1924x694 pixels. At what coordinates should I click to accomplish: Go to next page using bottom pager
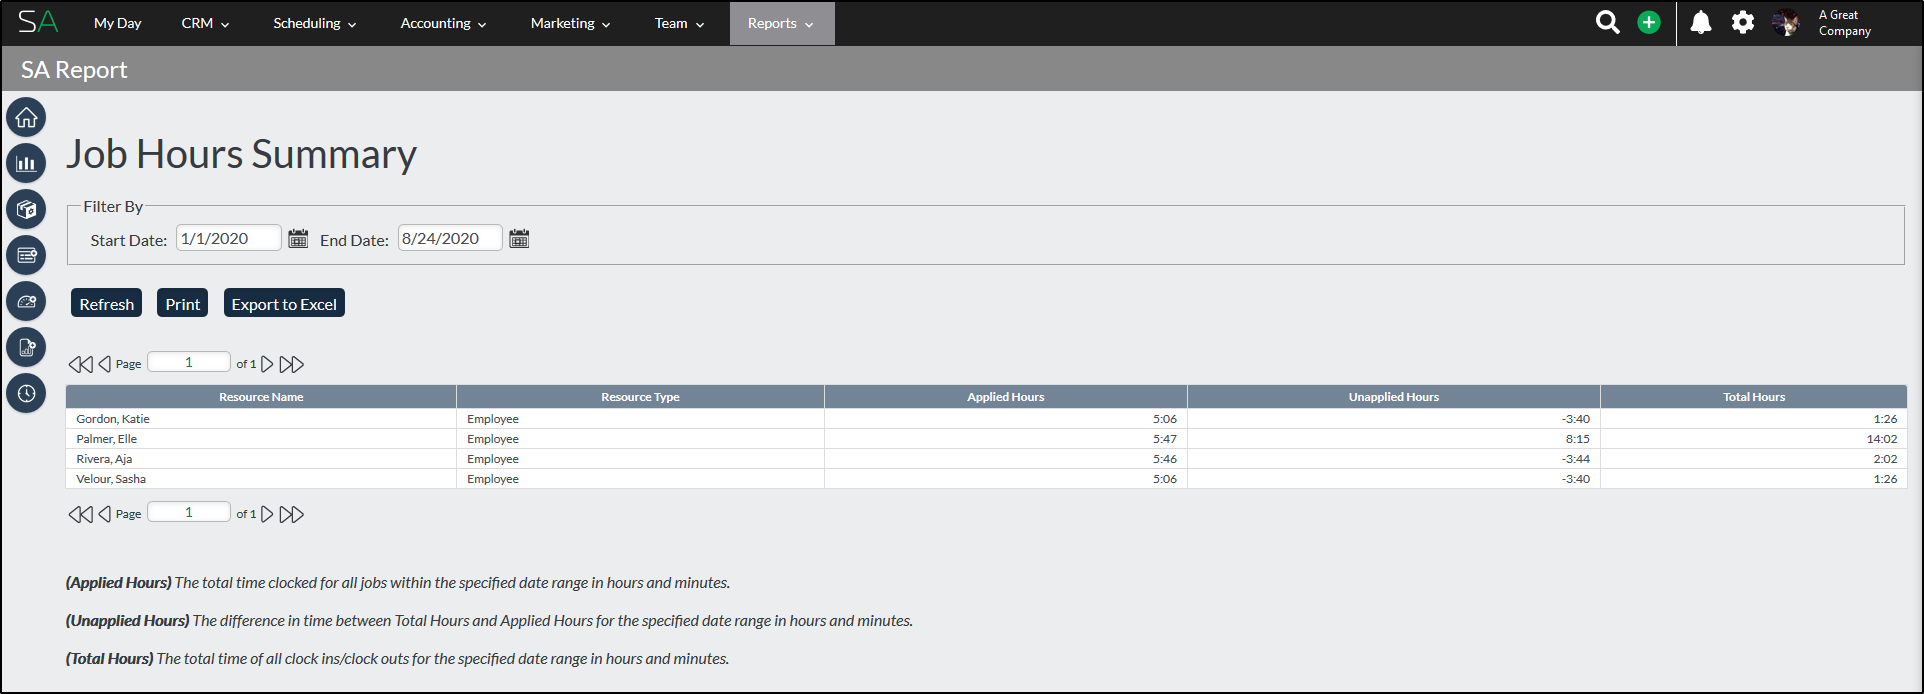[x=267, y=514]
